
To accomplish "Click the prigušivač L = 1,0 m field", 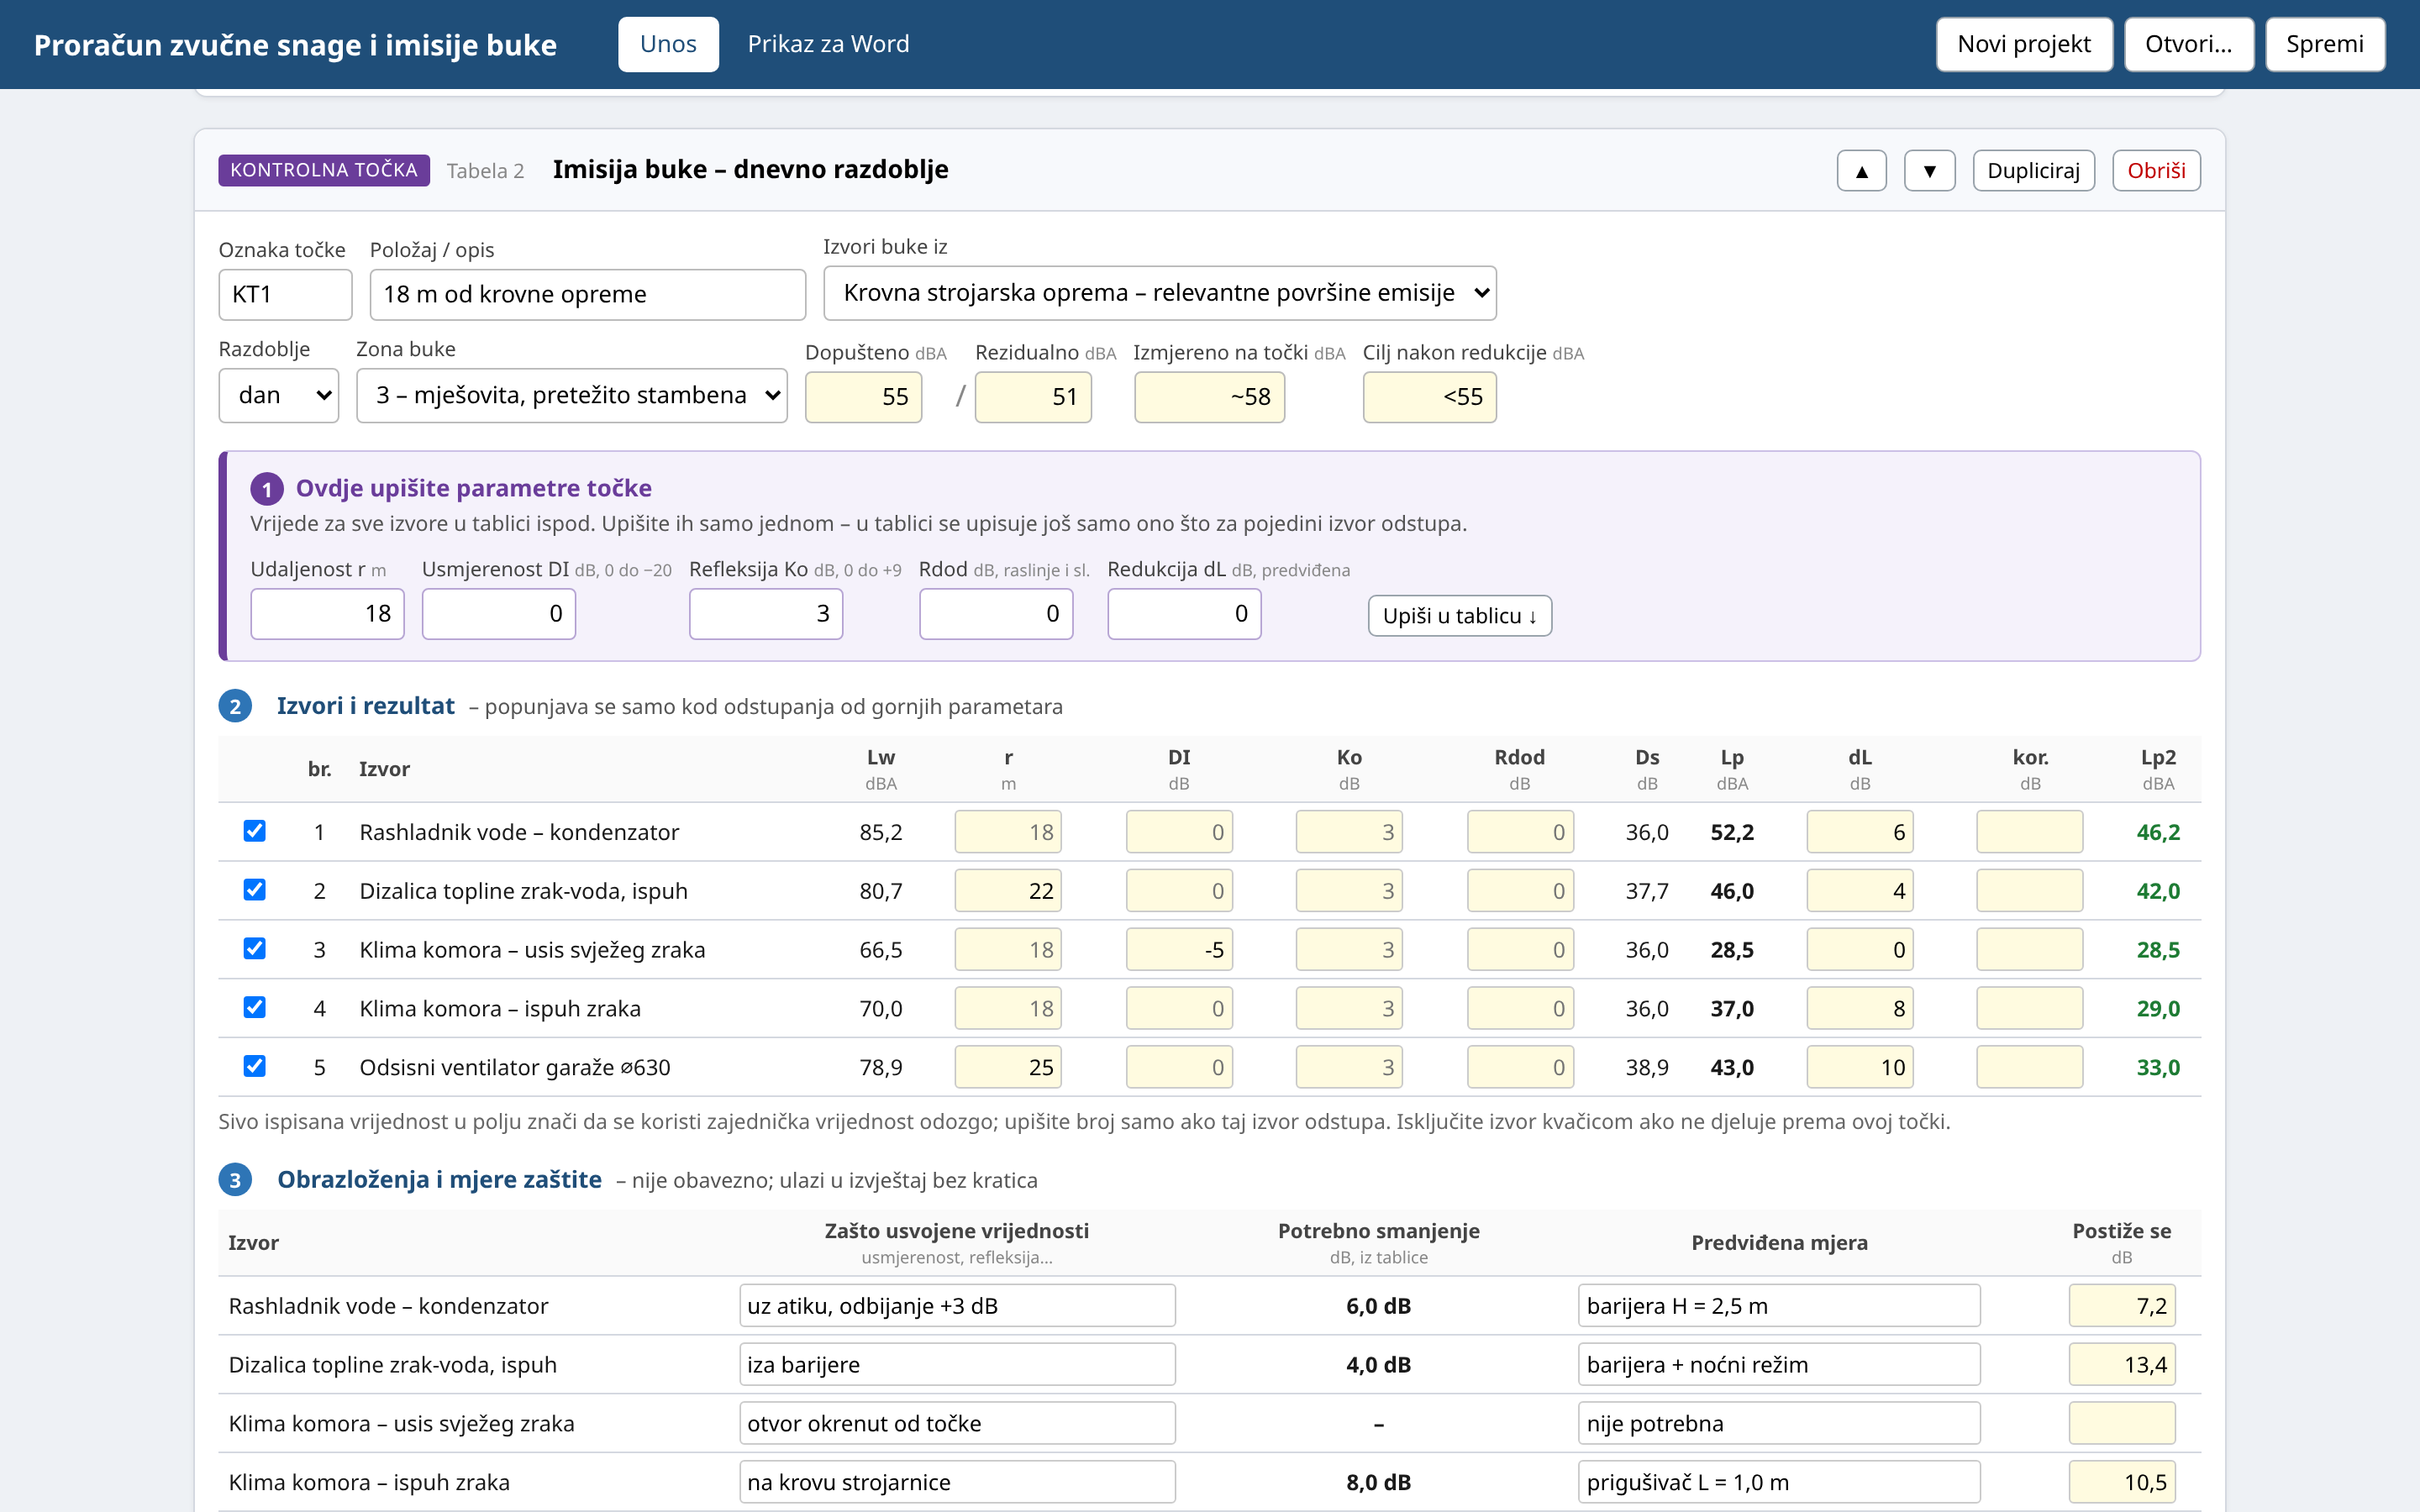I will 1778,1482.
